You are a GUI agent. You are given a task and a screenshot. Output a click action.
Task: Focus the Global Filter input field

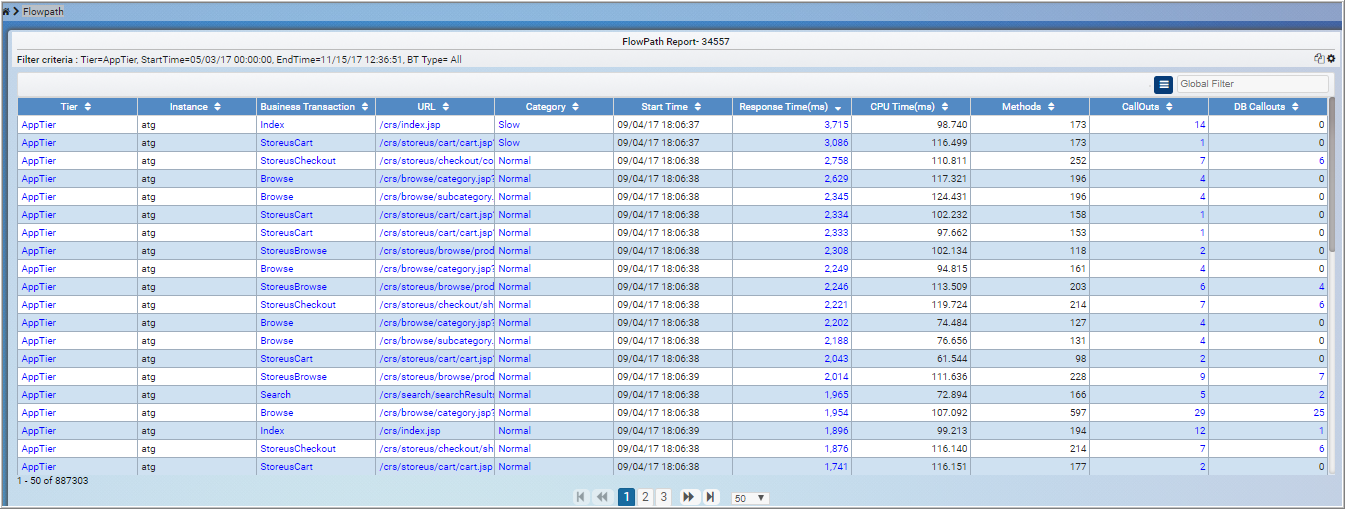(1253, 84)
